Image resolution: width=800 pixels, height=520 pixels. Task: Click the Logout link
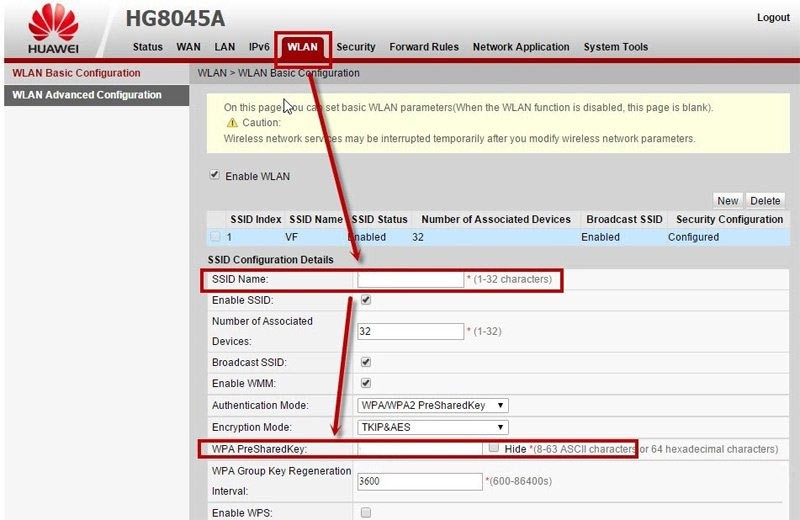point(773,18)
